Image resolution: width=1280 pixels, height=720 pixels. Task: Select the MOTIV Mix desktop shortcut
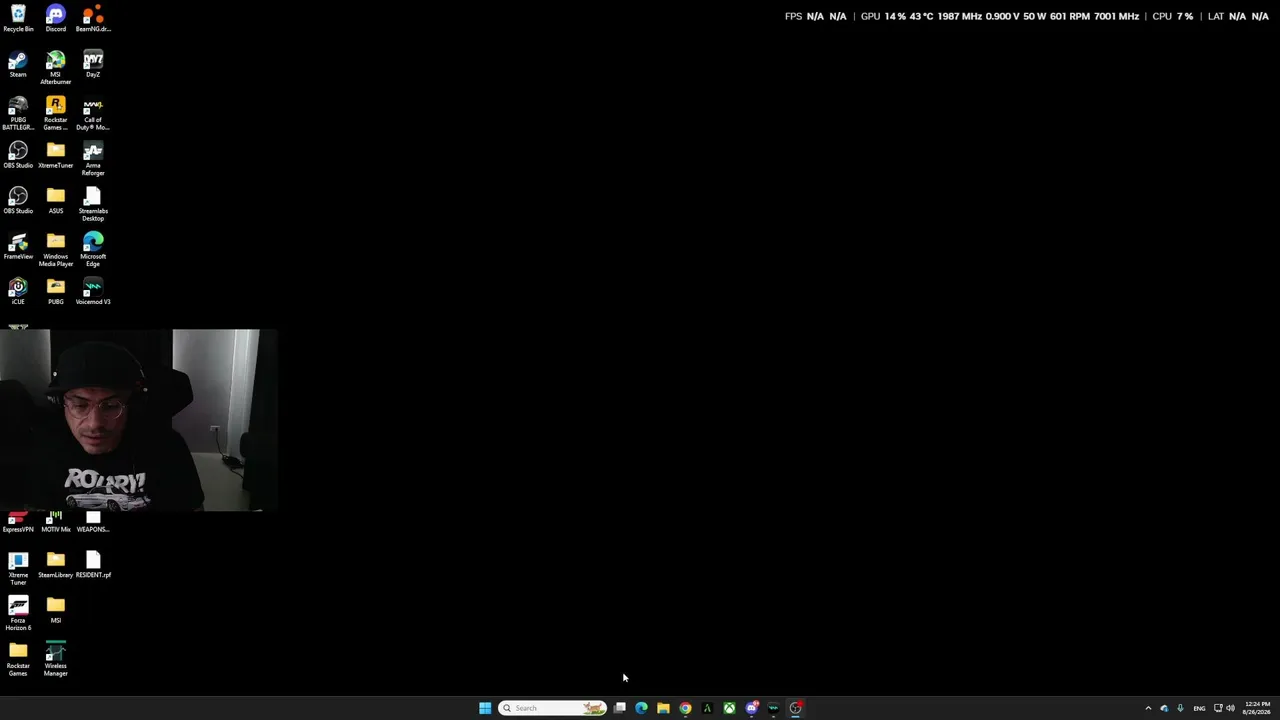coord(56,523)
